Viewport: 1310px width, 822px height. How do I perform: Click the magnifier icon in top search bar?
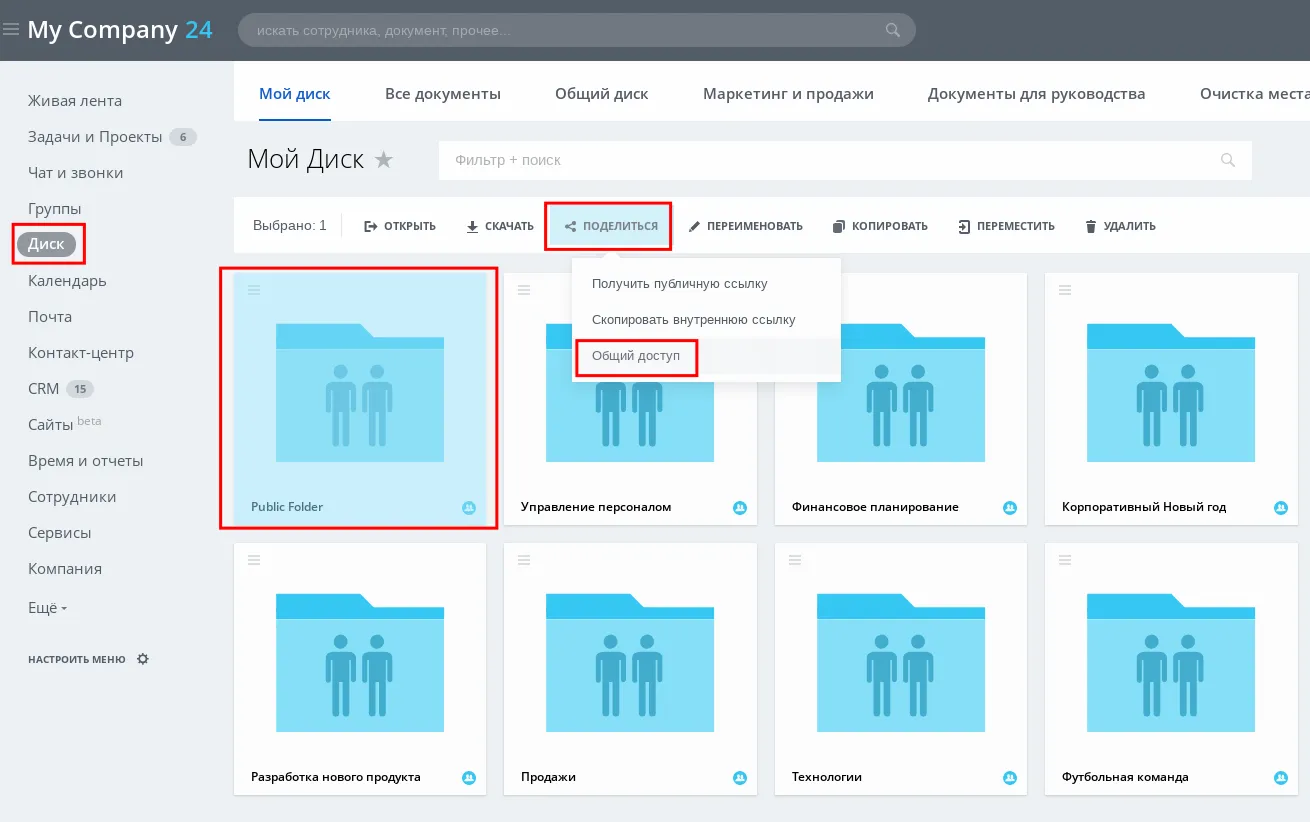coord(893,30)
